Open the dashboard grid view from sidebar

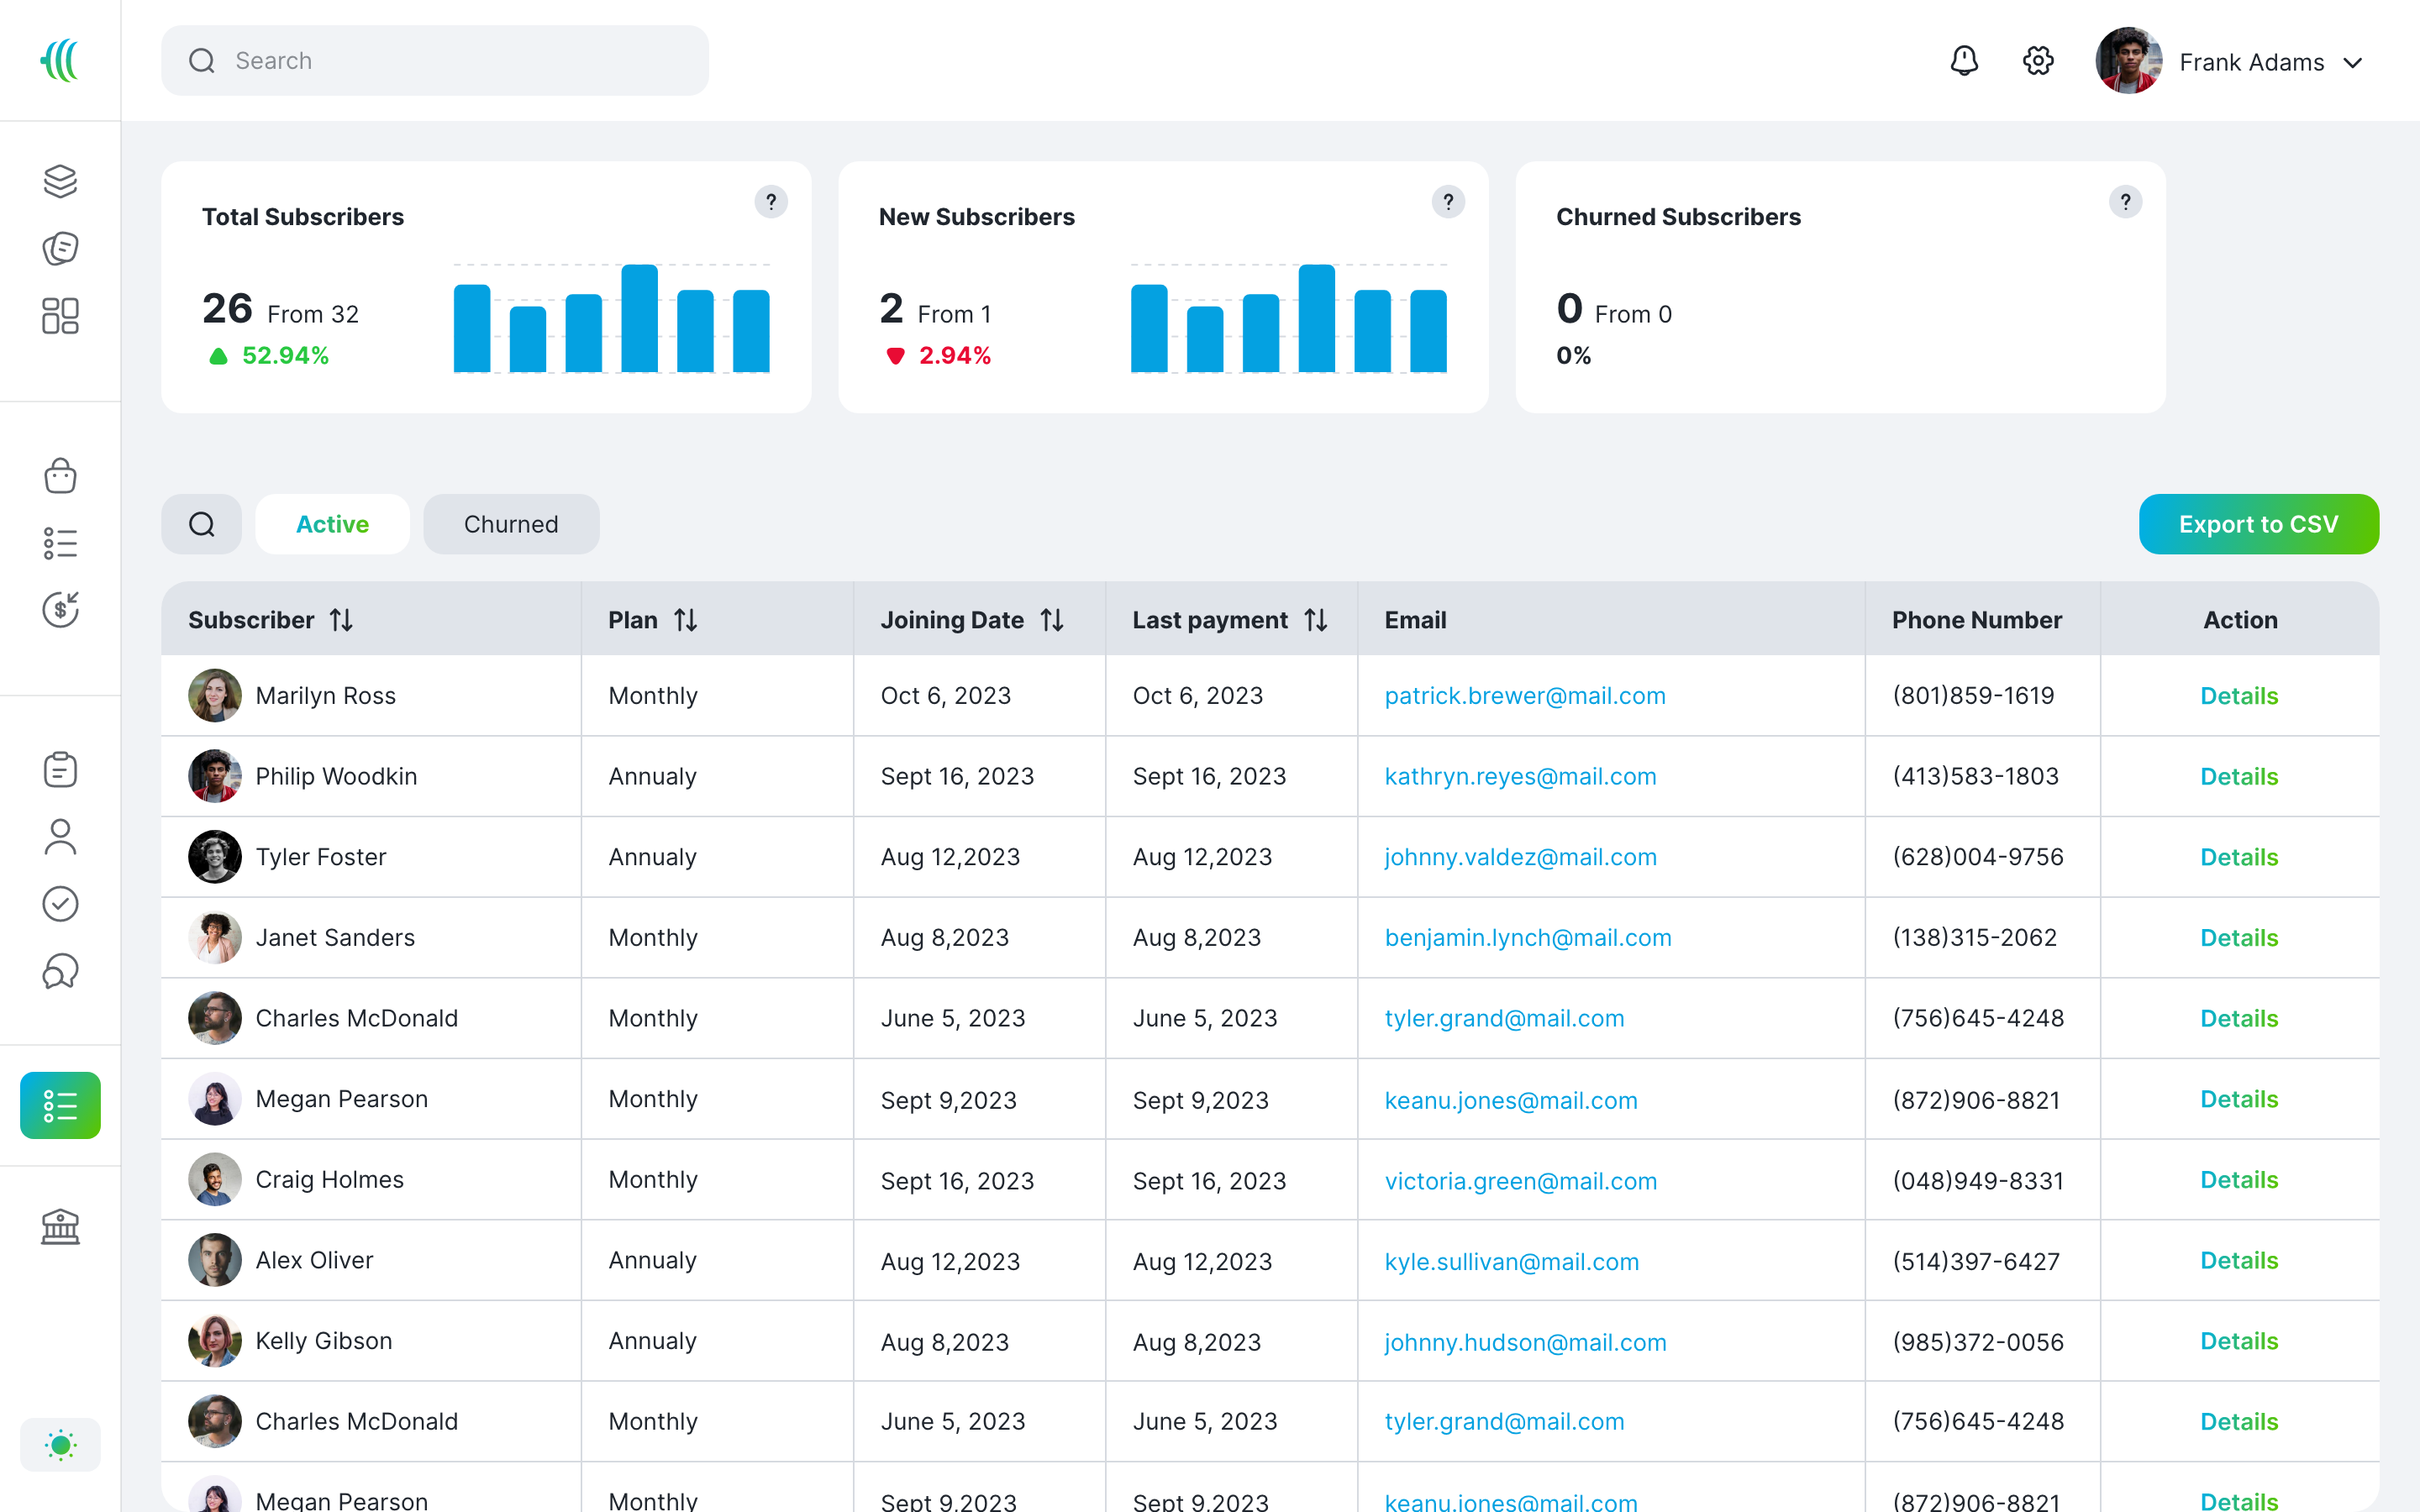(x=60, y=316)
